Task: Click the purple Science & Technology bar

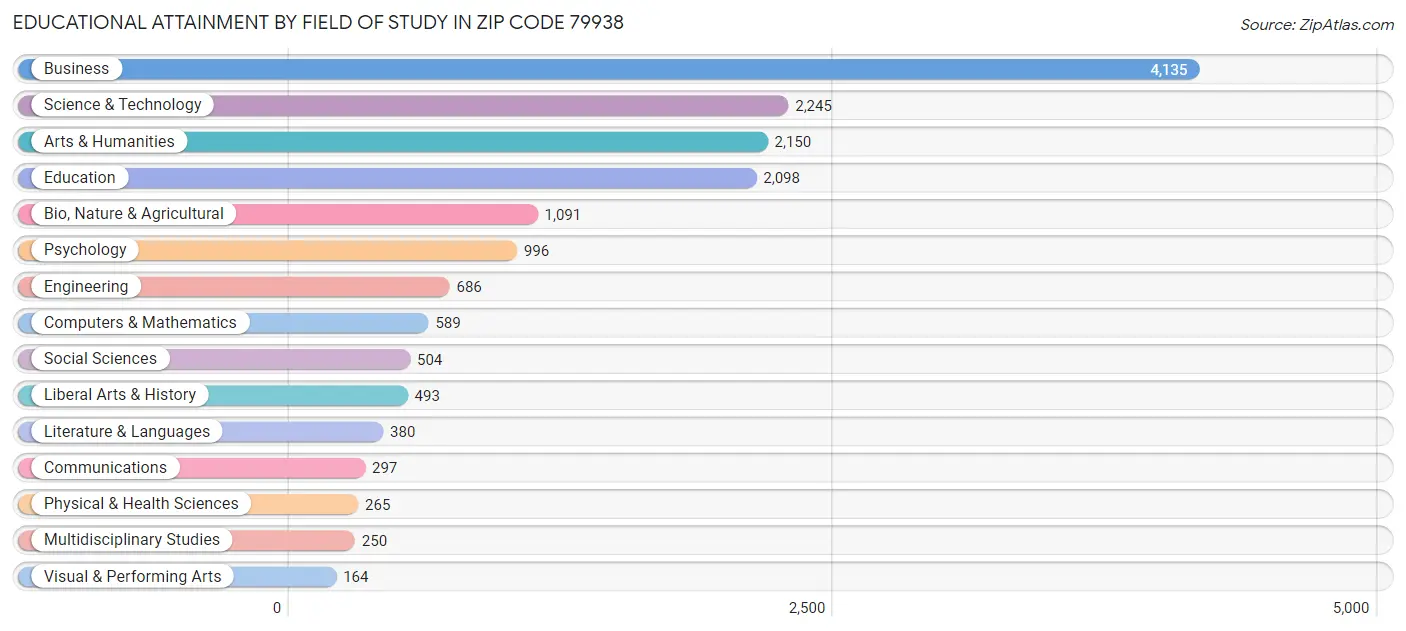Action: [403, 105]
